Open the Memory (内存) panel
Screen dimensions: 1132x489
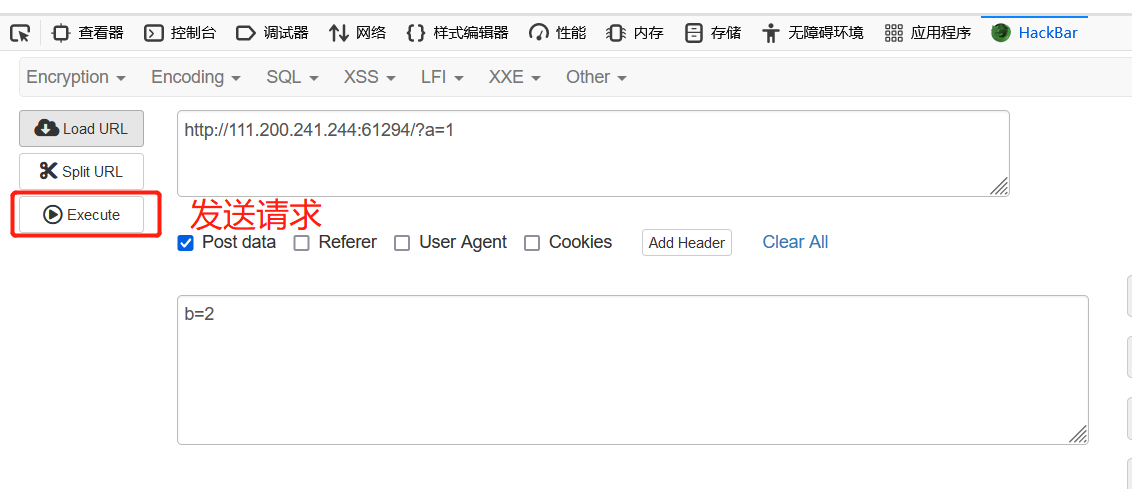click(636, 33)
